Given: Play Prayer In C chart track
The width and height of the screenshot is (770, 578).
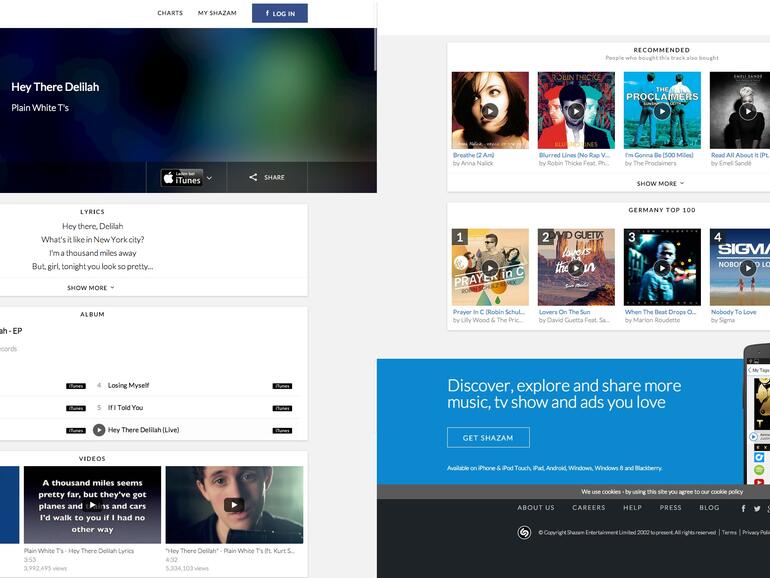Looking at the screenshot, I should tap(490, 268).
